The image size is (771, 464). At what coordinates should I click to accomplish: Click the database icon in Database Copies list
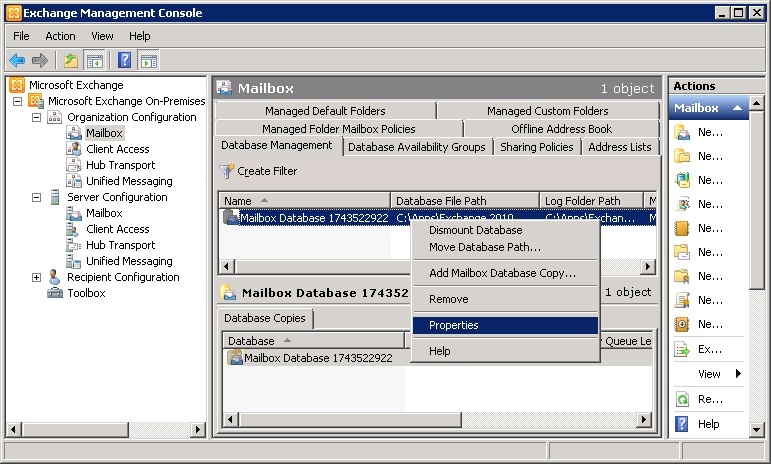tap(235, 357)
